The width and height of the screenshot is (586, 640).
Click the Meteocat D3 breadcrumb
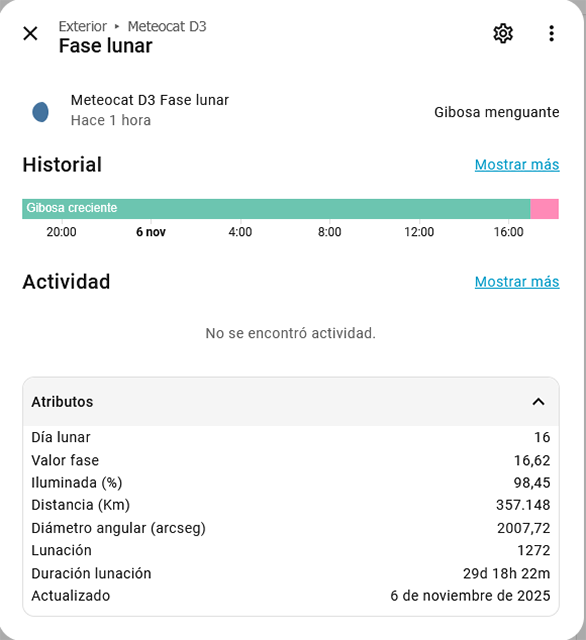pyautogui.click(x=167, y=27)
